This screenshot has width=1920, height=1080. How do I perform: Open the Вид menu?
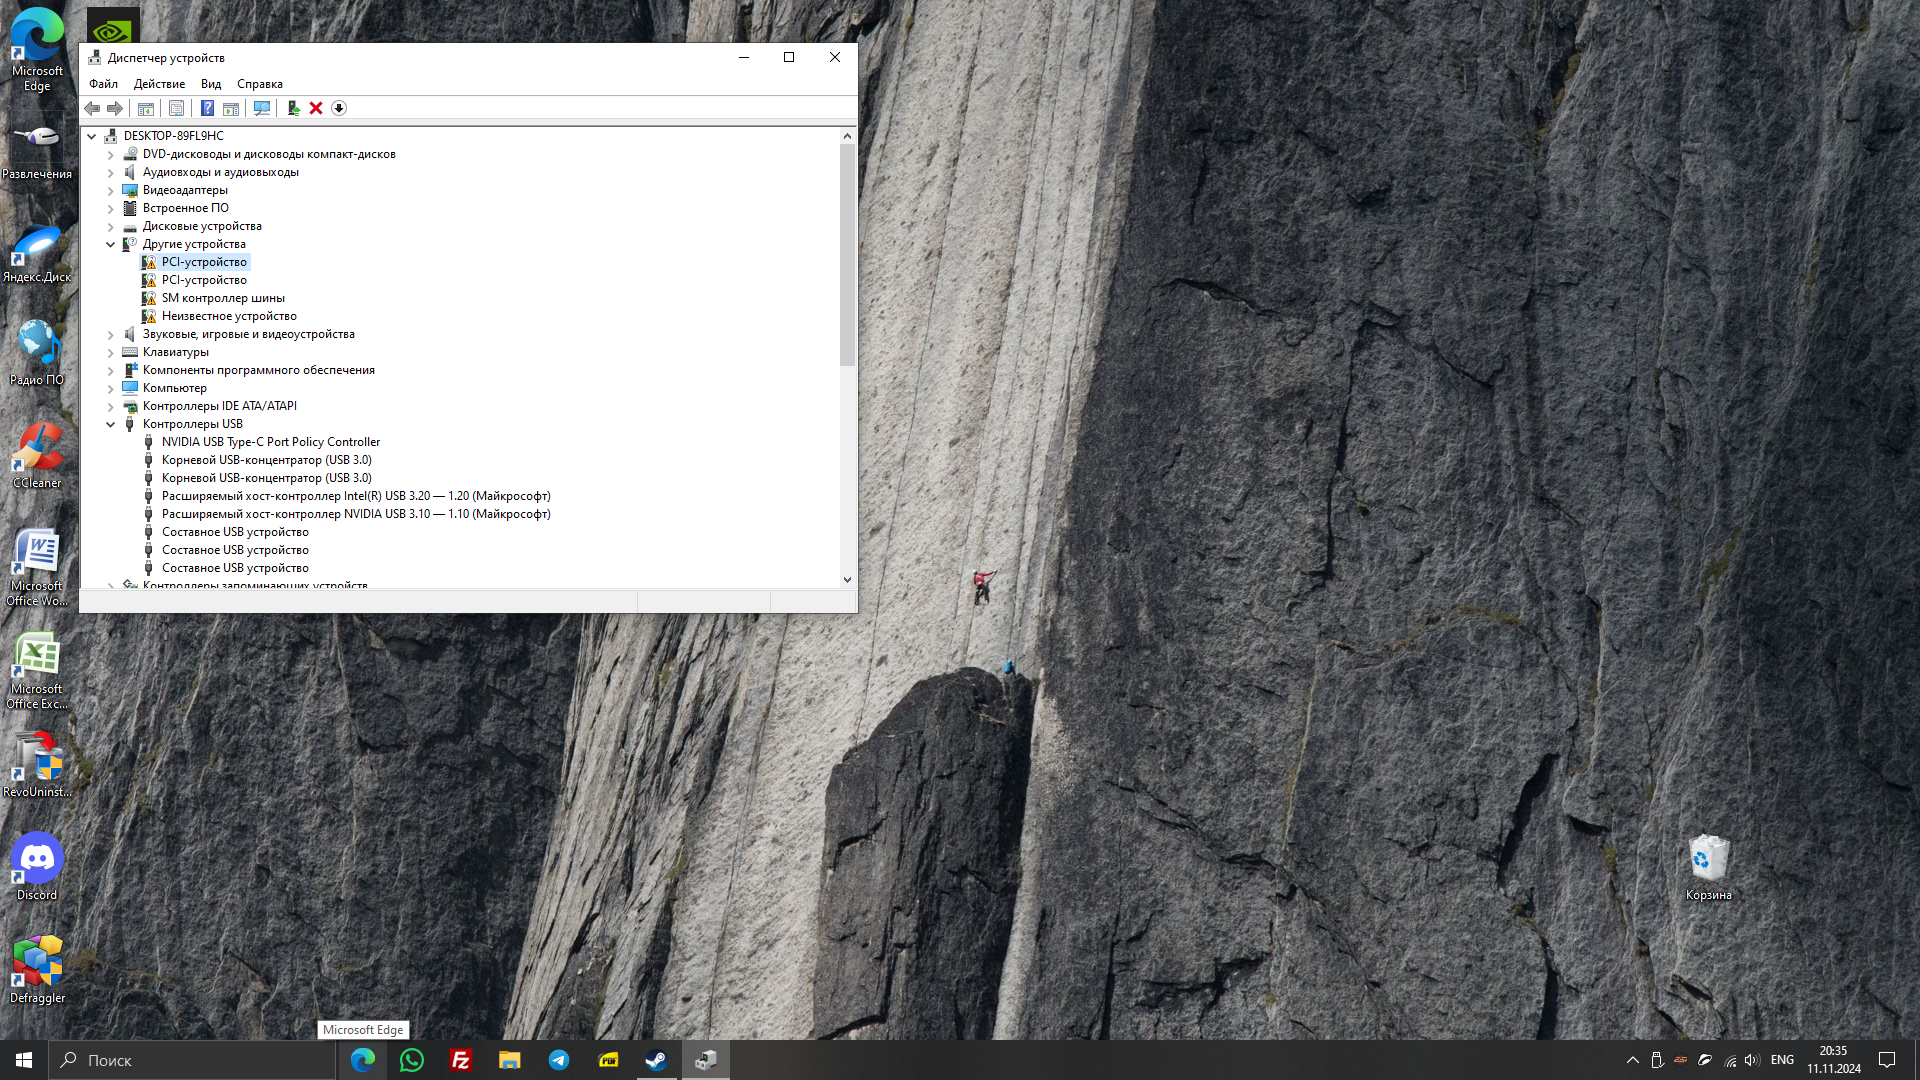(210, 84)
